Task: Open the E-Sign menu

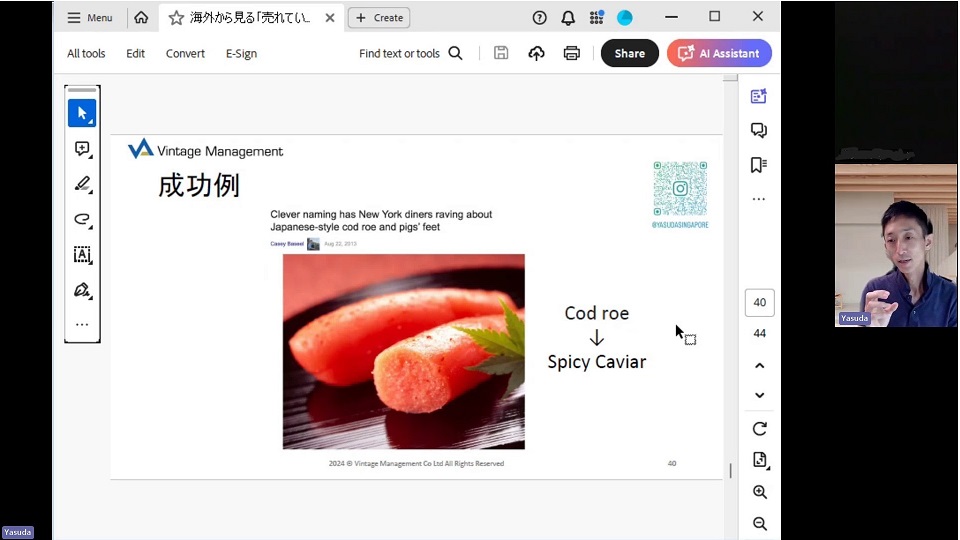Action: pyautogui.click(x=241, y=54)
